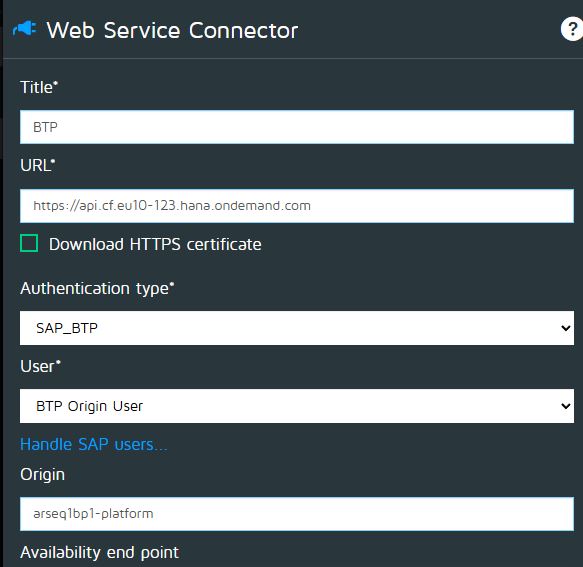Open the Handle SAP users link

pos(94,444)
